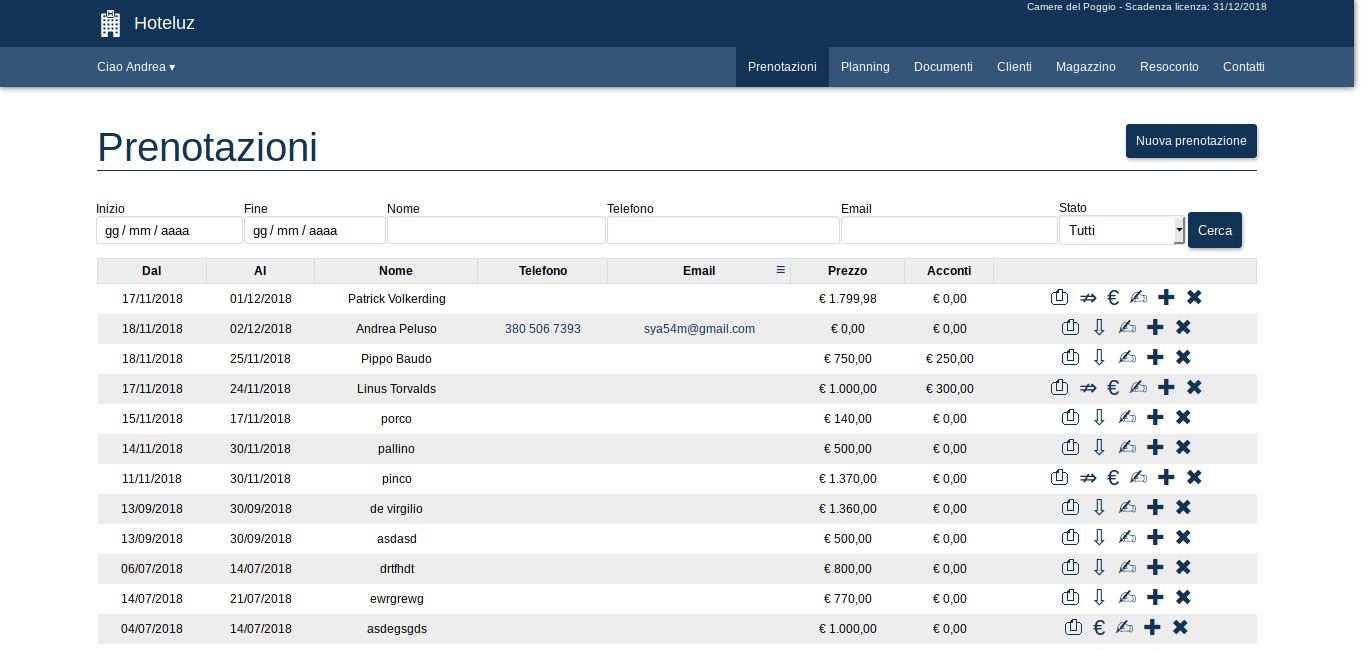Click the down-arrow icon in Pippo Baudo's row
Image resolution: width=1366 pixels, height=649 pixels.
coord(1098,358)
